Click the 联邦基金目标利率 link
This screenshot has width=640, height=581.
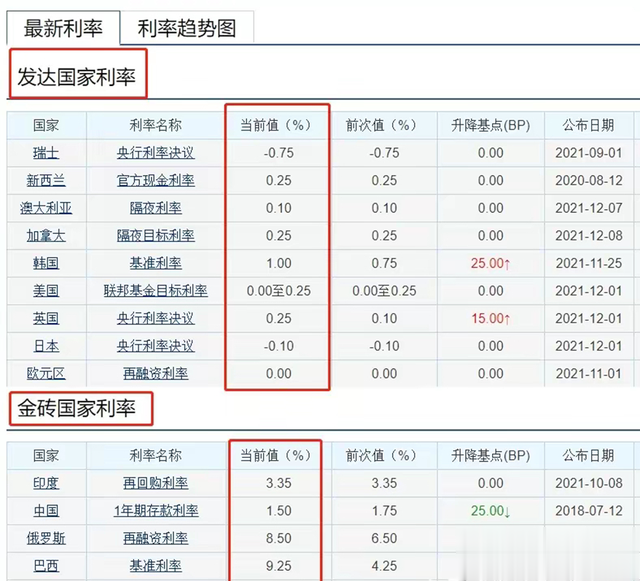pyautogui.click(x=156, y=291)
